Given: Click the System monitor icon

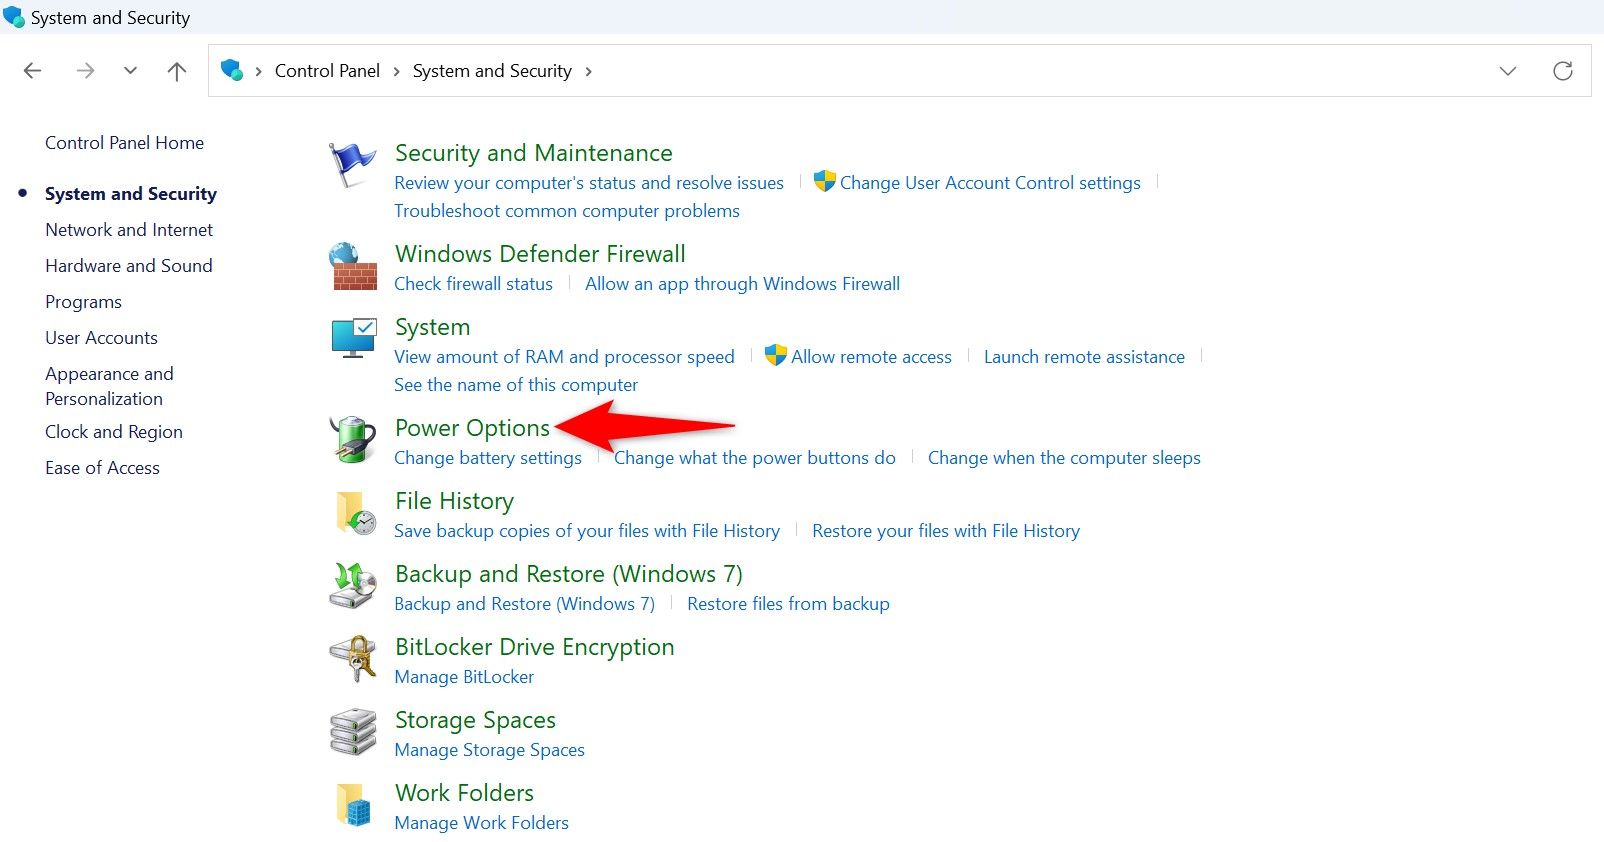Looking at the screenshot, I should pyautogui.click(x=353, y=338).
